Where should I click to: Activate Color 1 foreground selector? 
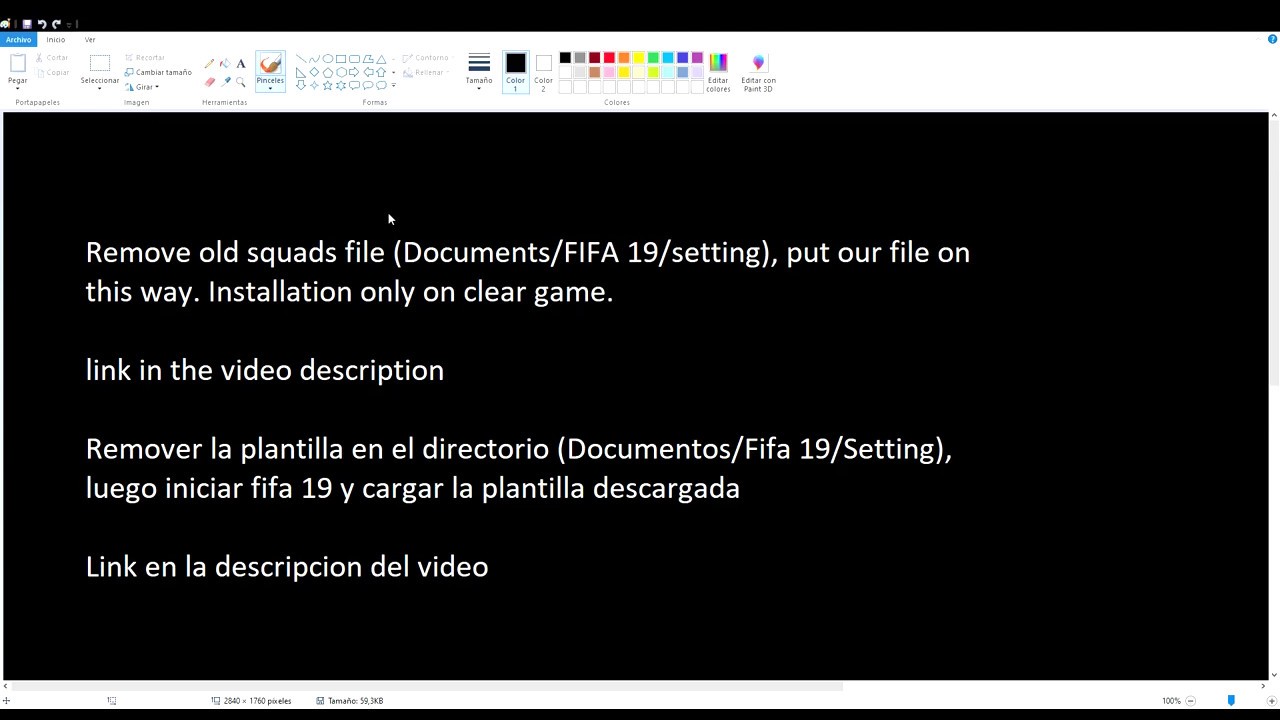tap(515, 72)
